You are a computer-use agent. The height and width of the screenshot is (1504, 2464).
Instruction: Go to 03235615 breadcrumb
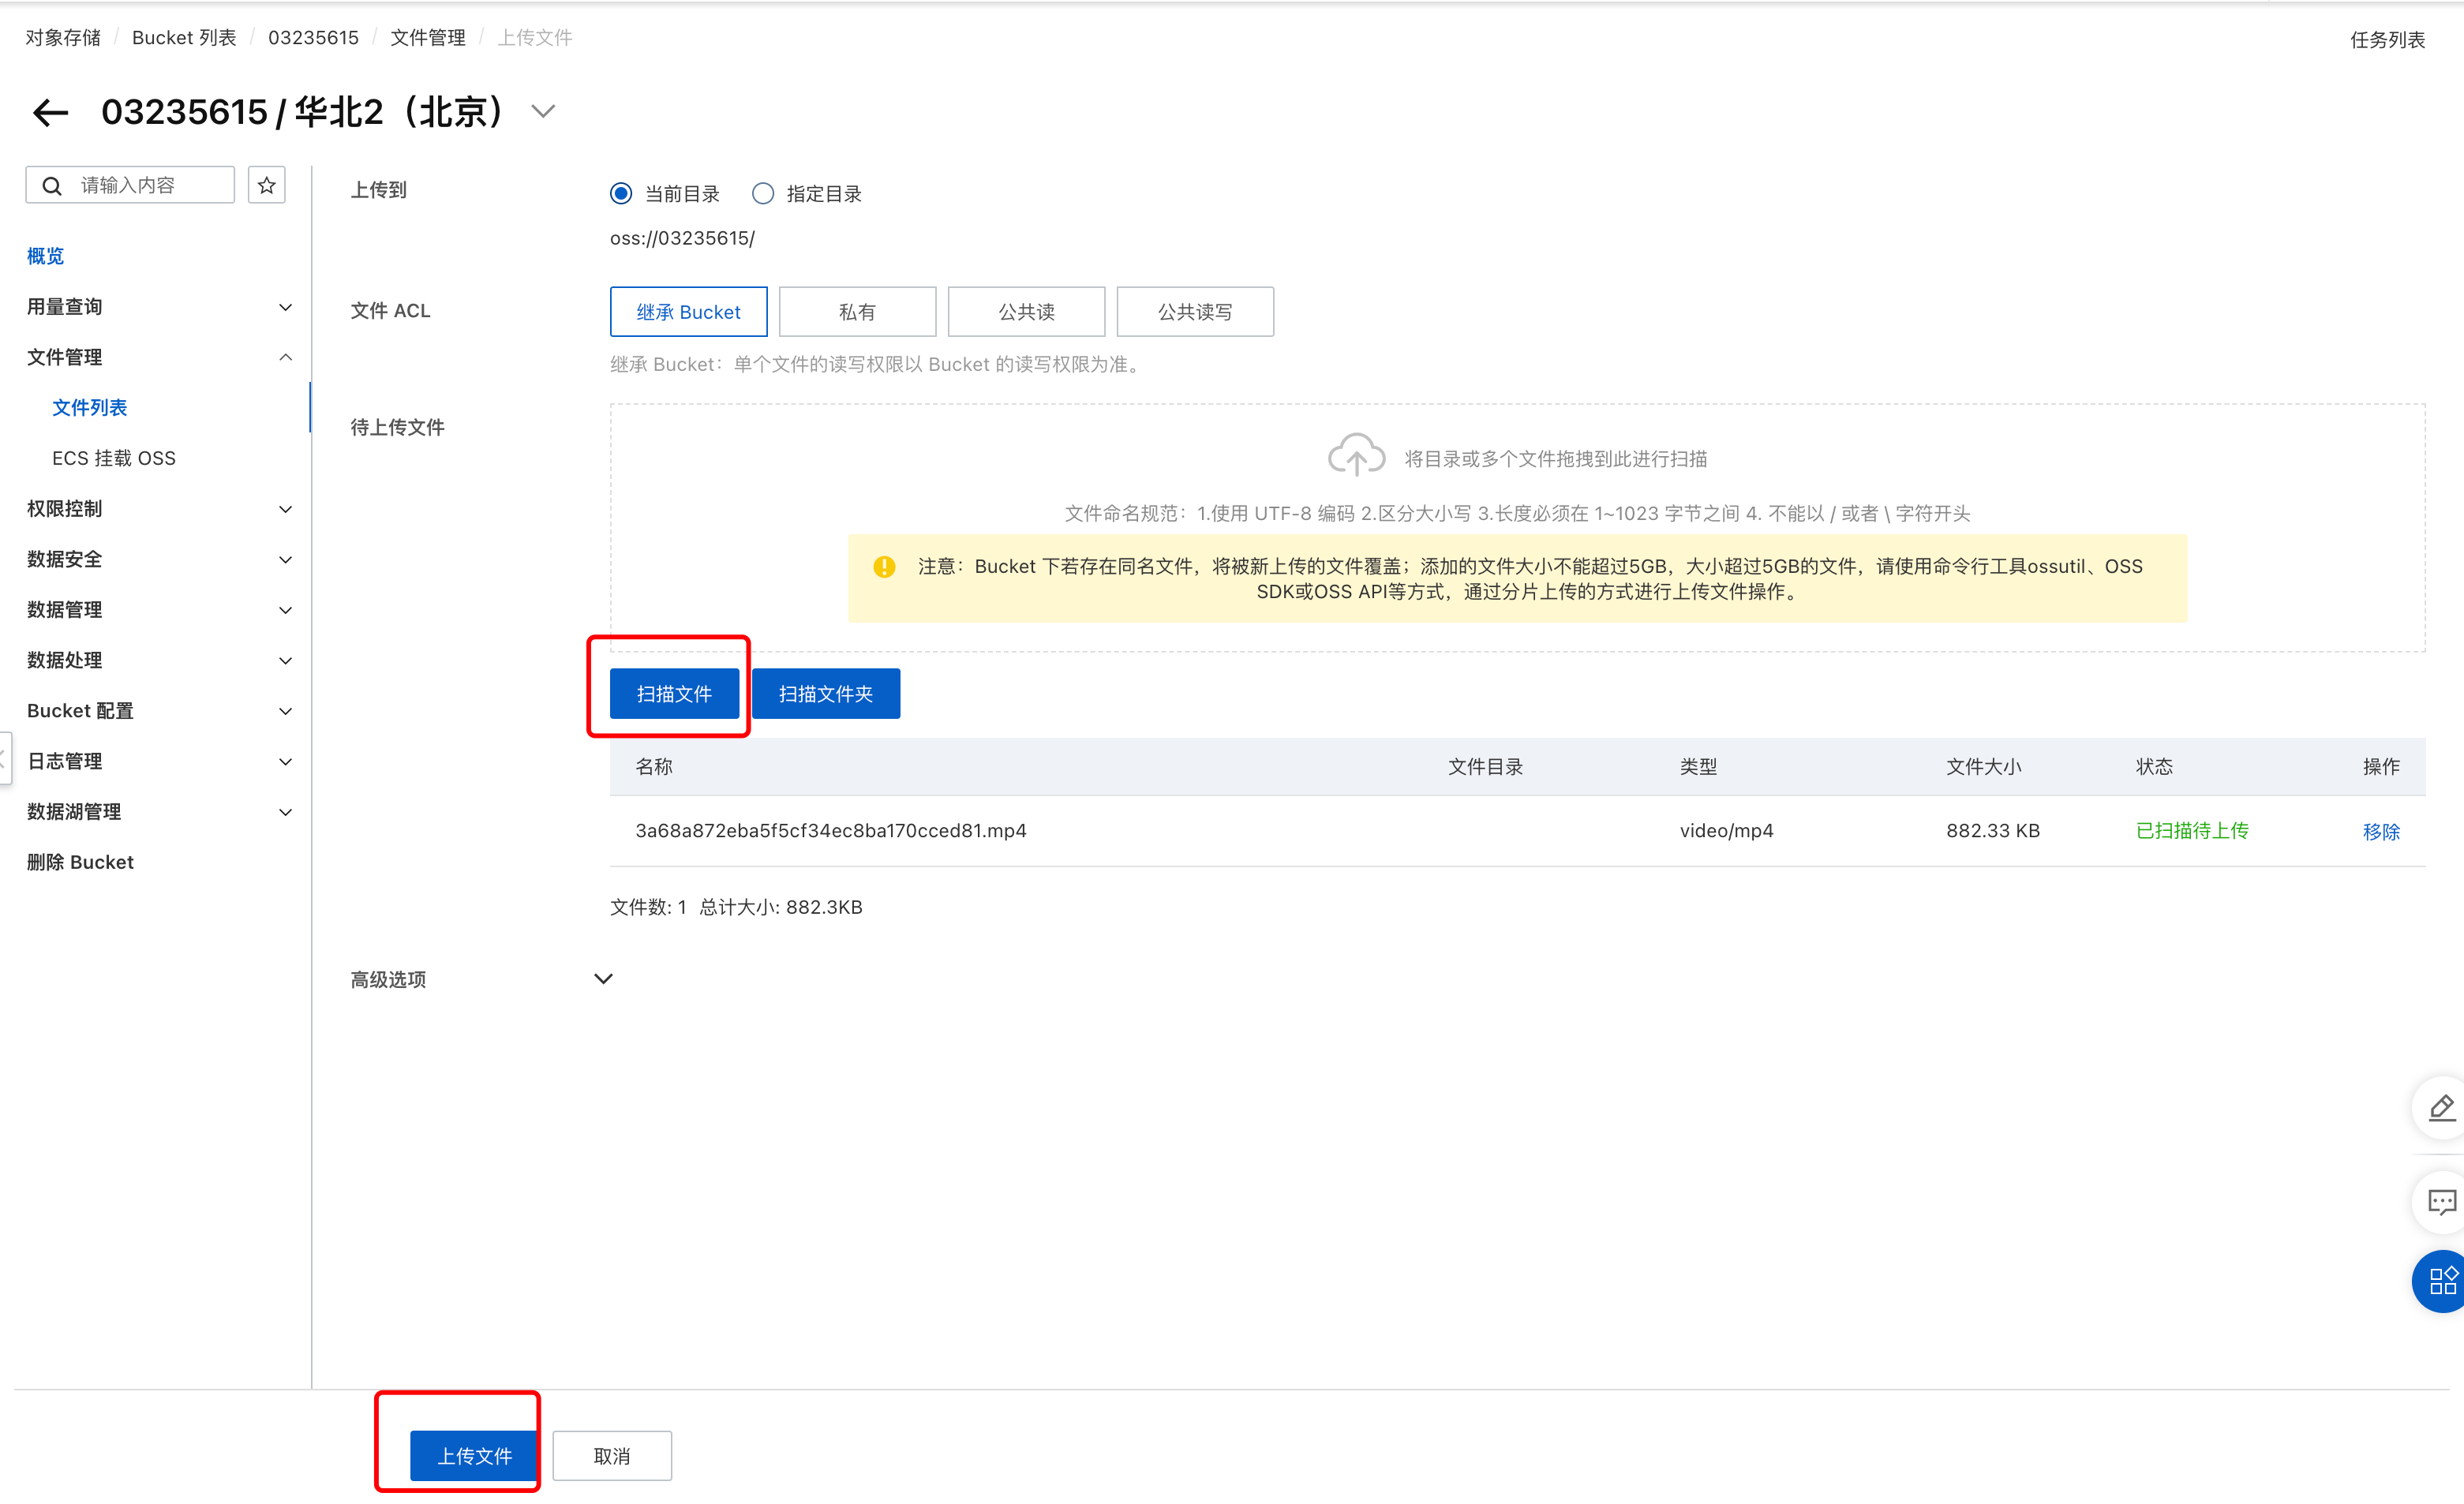(x=313, y=38)
